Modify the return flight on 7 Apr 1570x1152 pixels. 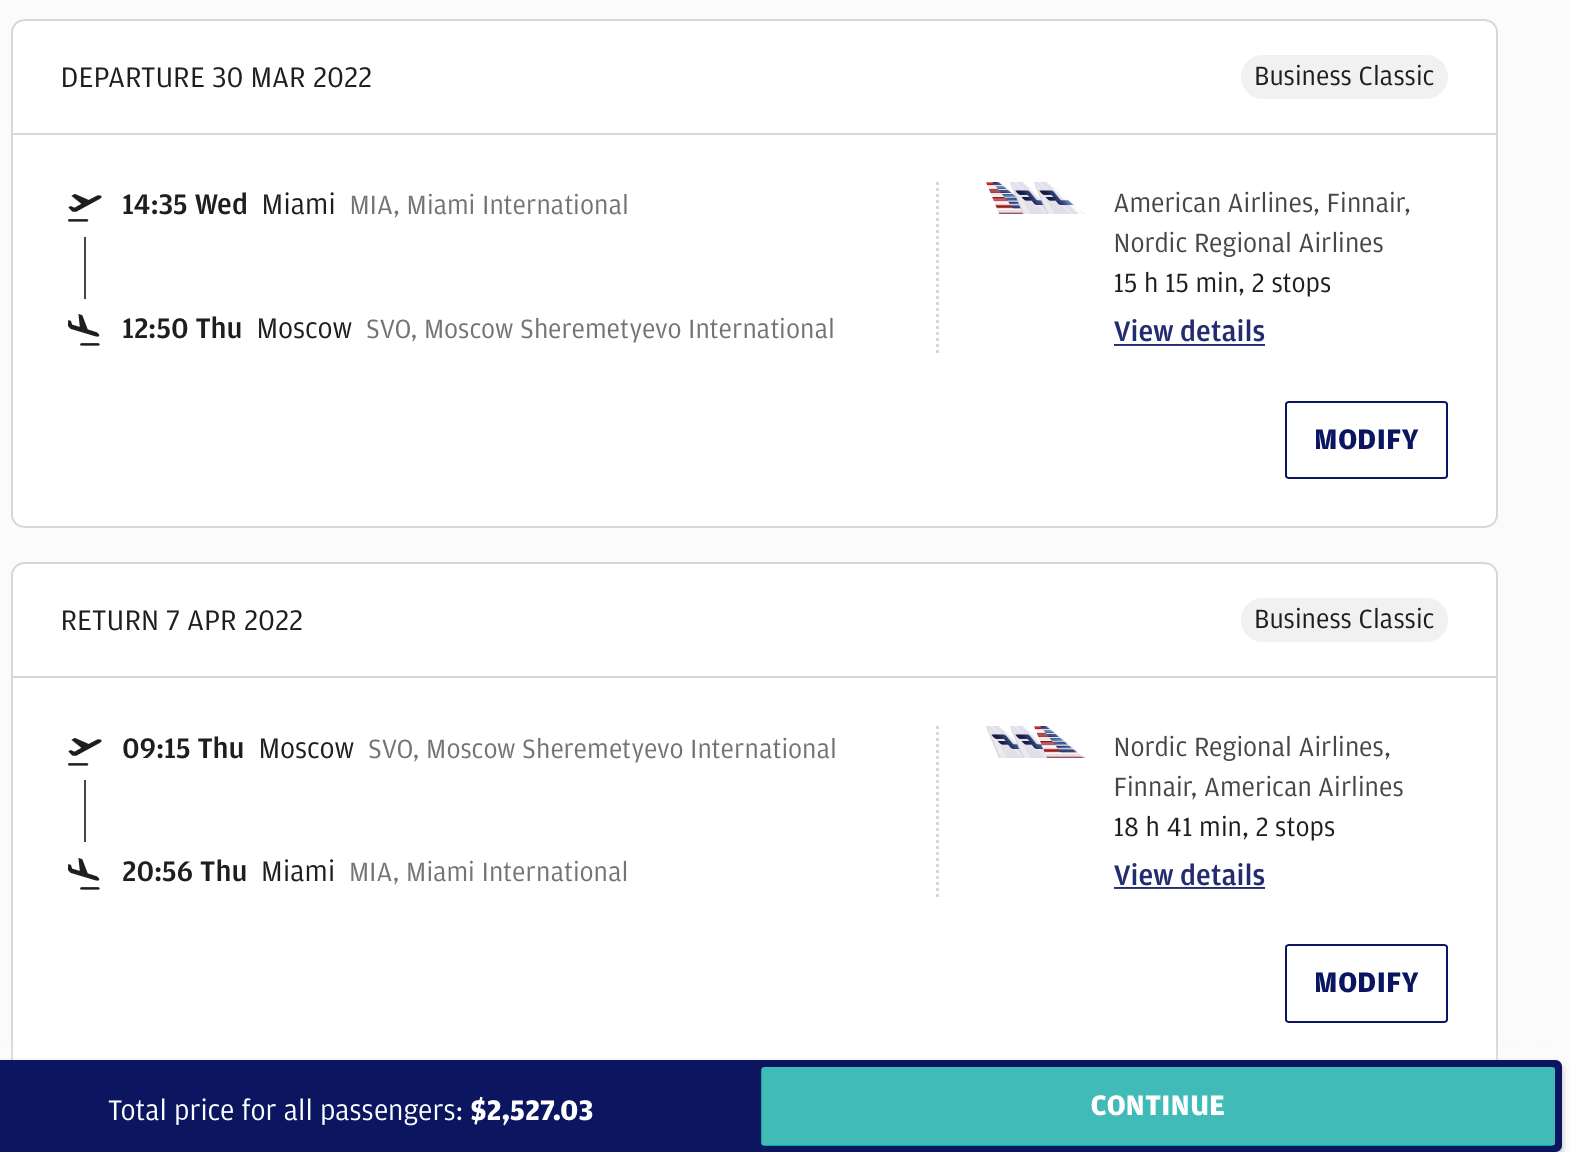[1365, 983]
